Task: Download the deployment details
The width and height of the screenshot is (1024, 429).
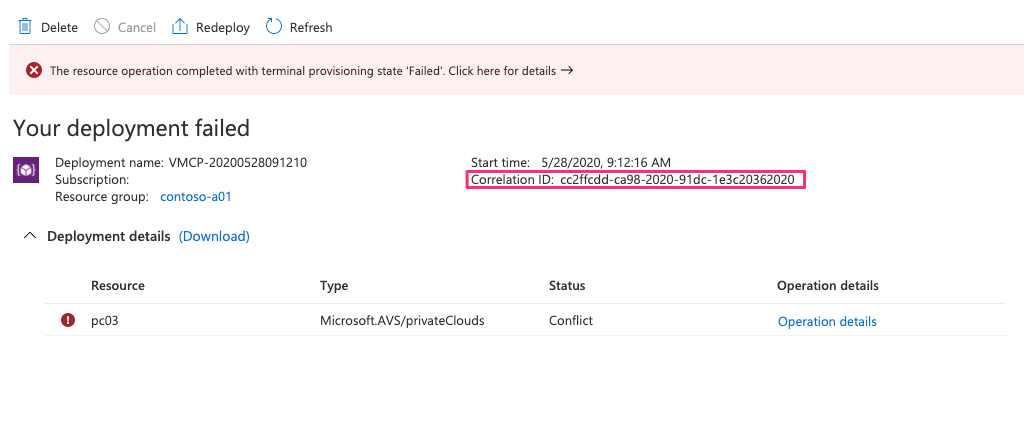Action: [214, 236]
